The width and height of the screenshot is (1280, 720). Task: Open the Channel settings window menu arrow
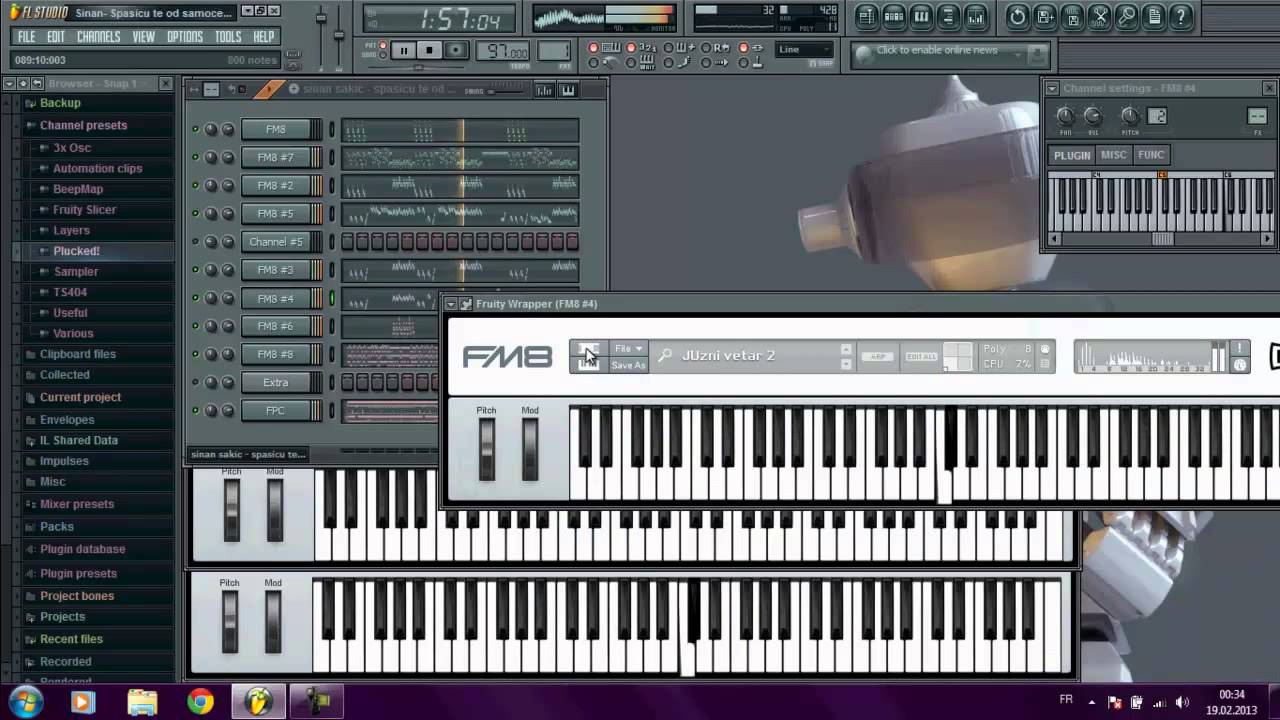pos(1052,88)
